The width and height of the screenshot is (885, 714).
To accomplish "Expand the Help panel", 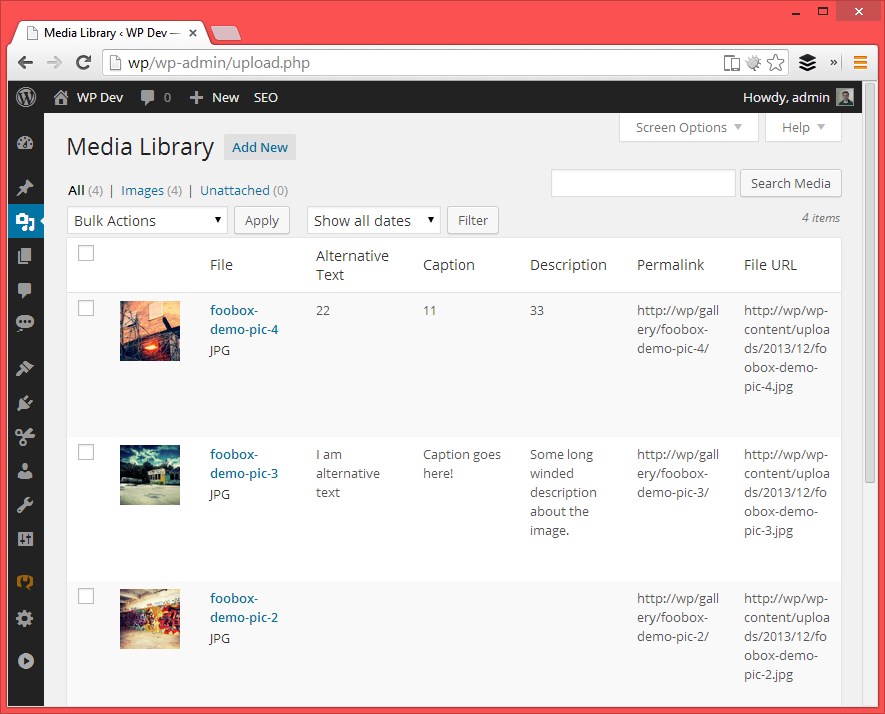I will [x=803, y=128].
